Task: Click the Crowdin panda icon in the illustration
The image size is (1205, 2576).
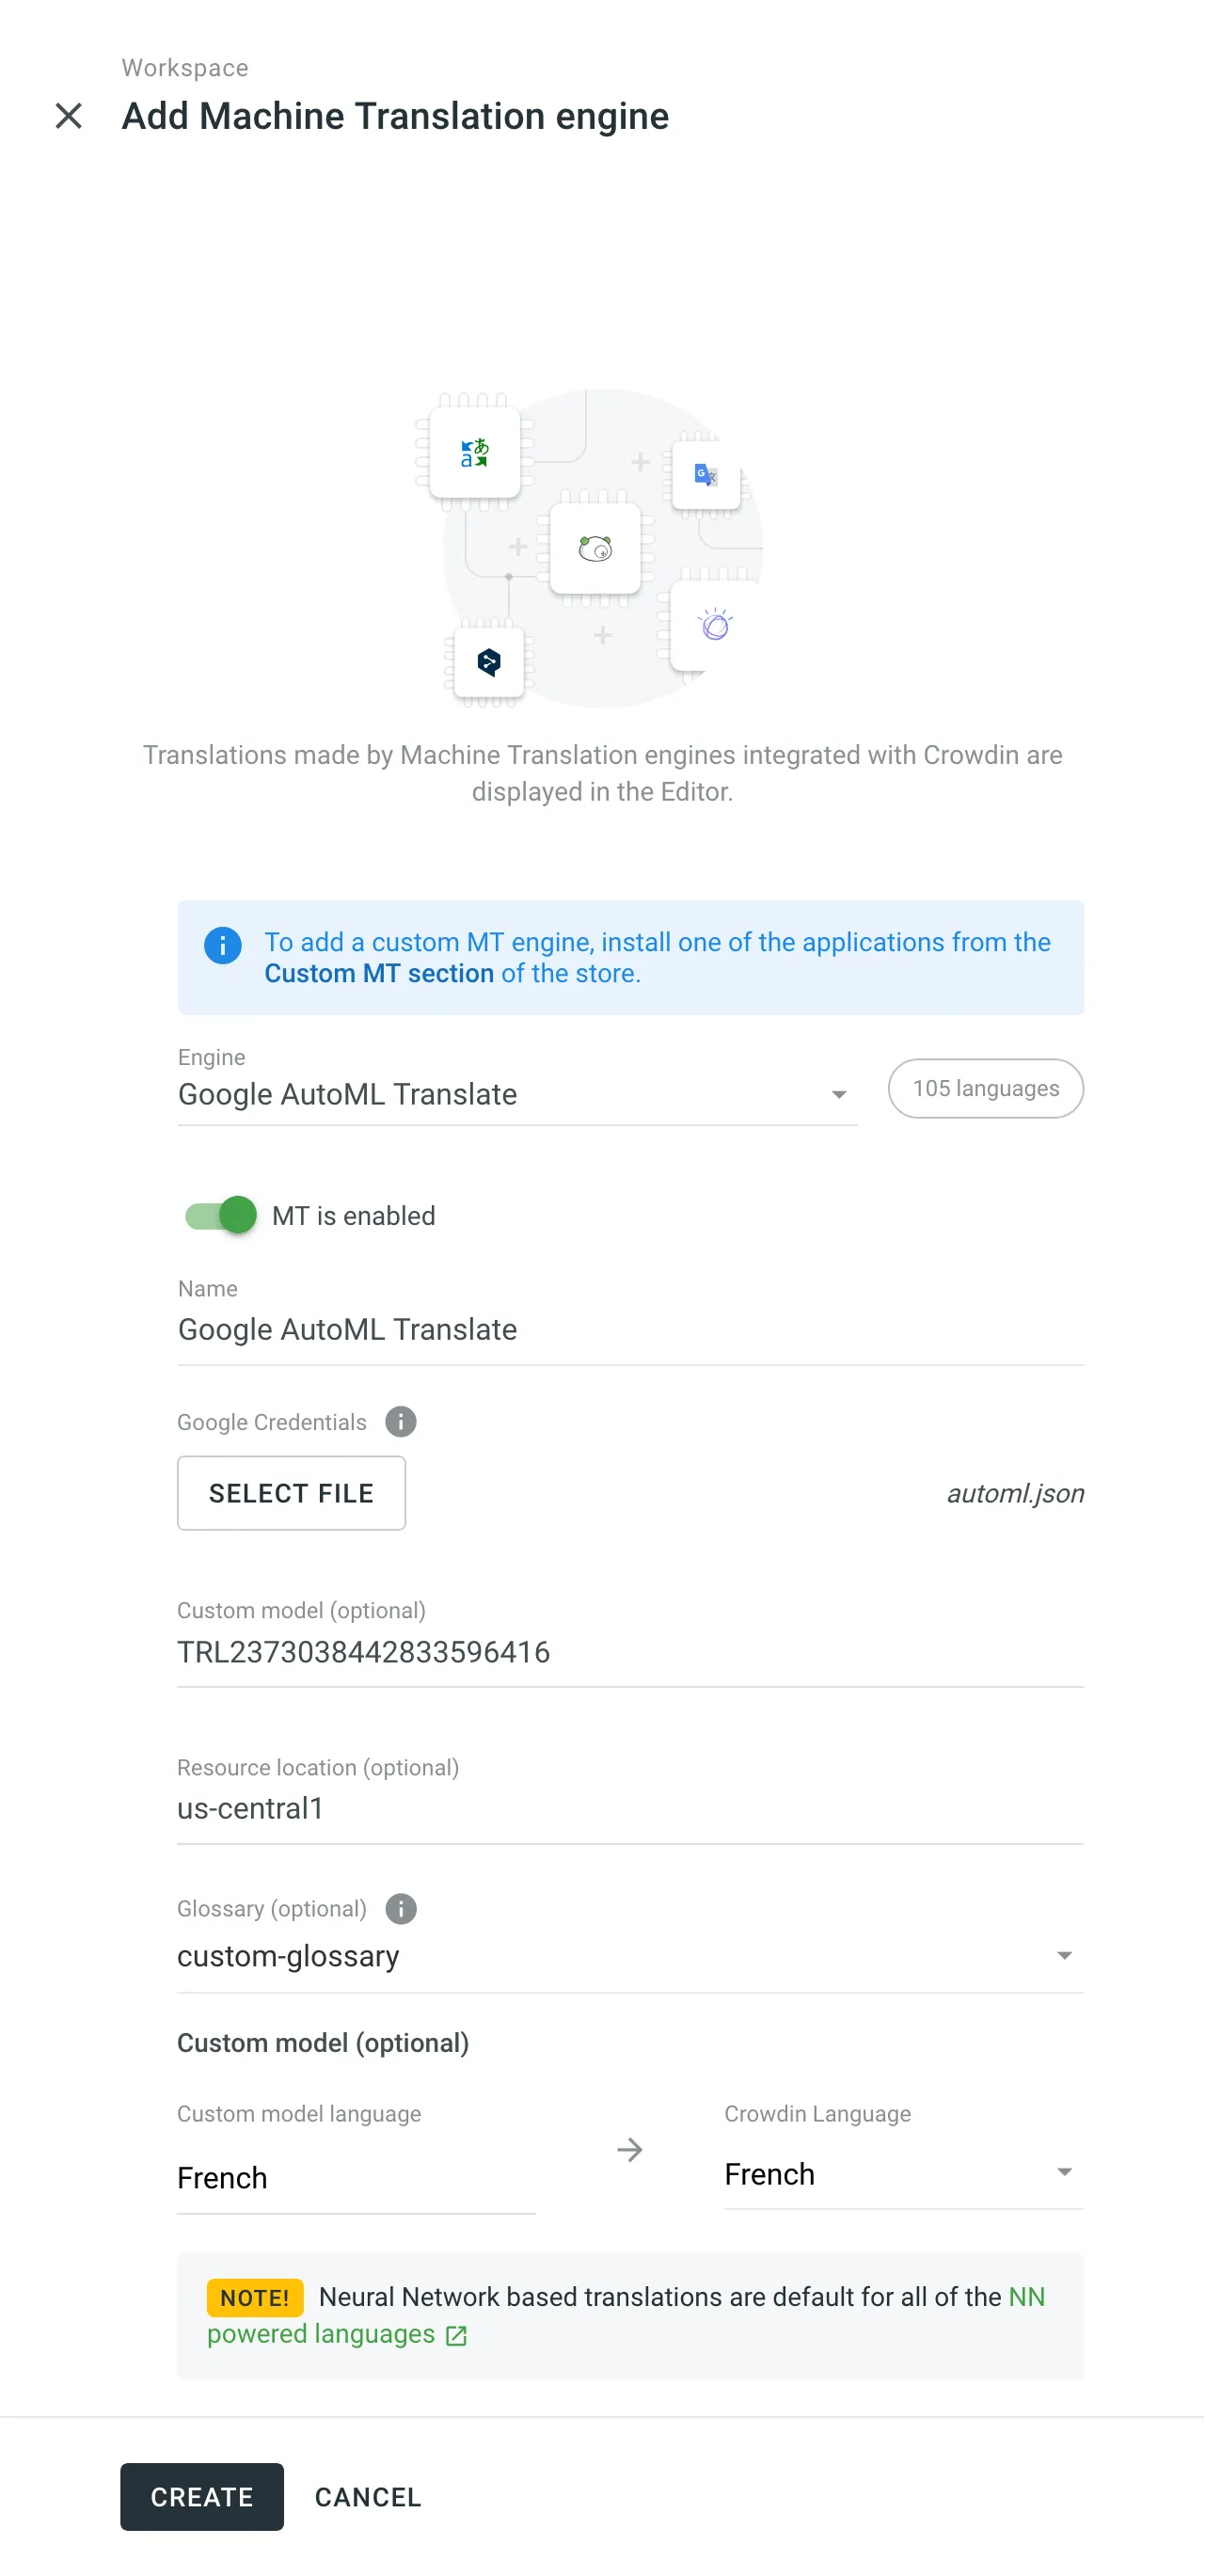Action: click(x=595, y=548)
